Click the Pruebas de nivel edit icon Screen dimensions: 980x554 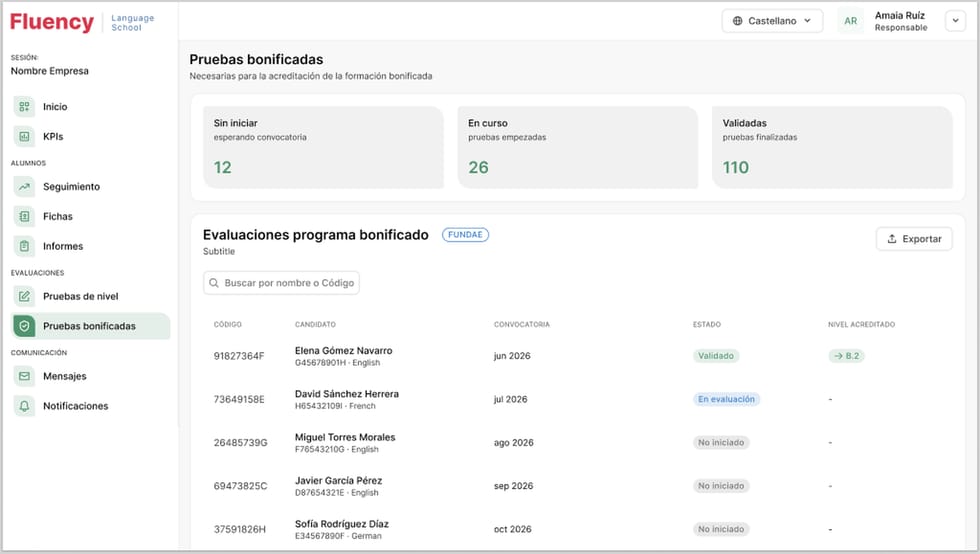[24, 296]
